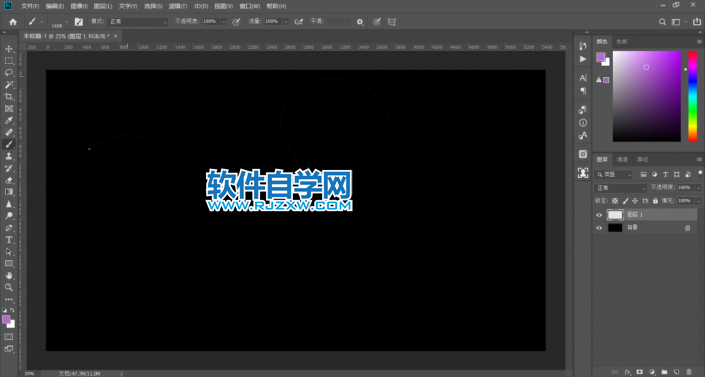Toggle lock image pixels brush icon
This screenshot has width=705, height=377.
[625, 201]
